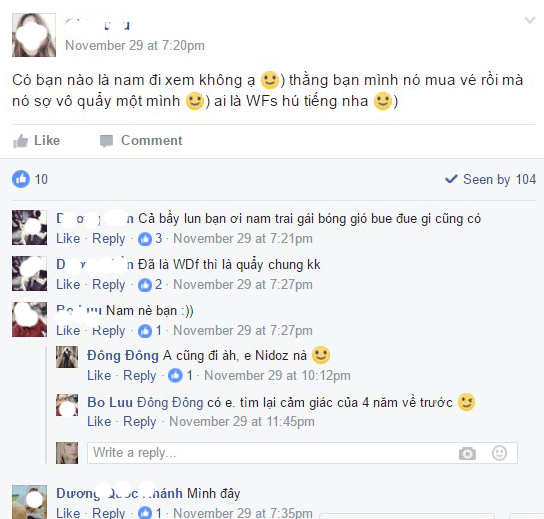Click the November 29 at 7:20pm timestamp
544x519 pixels.
click(x=135, y=46)
